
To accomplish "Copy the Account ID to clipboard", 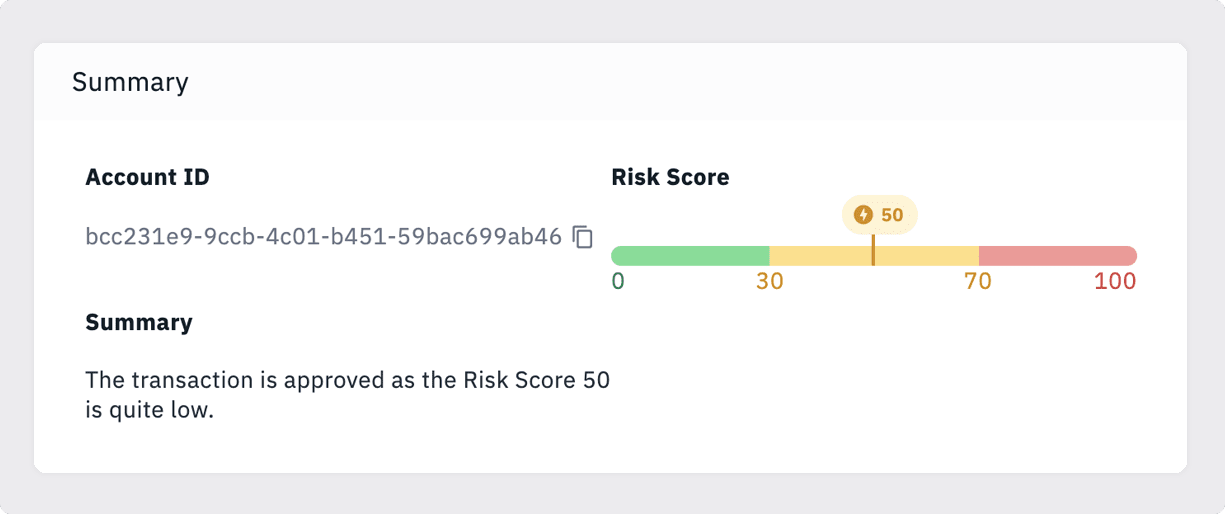I will [x=583, y=237].
